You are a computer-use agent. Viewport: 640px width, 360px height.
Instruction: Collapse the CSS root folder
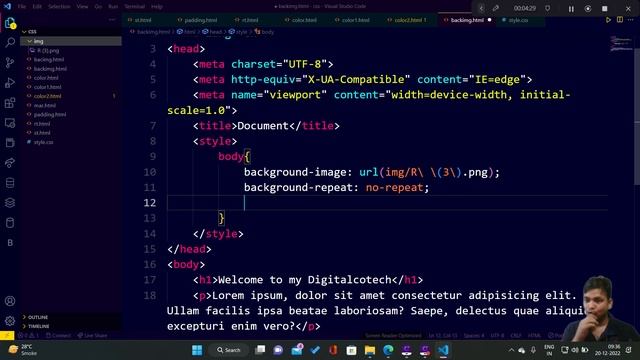tap(71, 31)
